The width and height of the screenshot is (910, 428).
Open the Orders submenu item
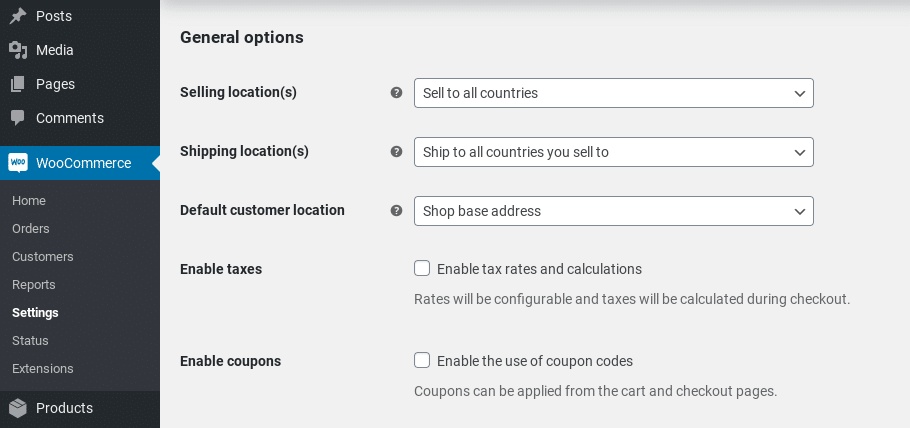pyautogui.click(x=30, y=229)
